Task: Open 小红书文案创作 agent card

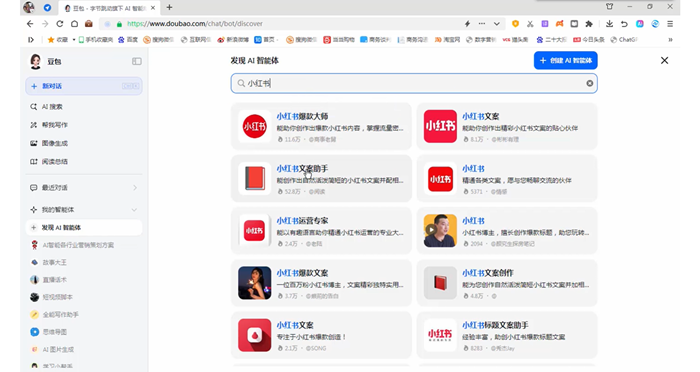Action: [x=507, y=283]
